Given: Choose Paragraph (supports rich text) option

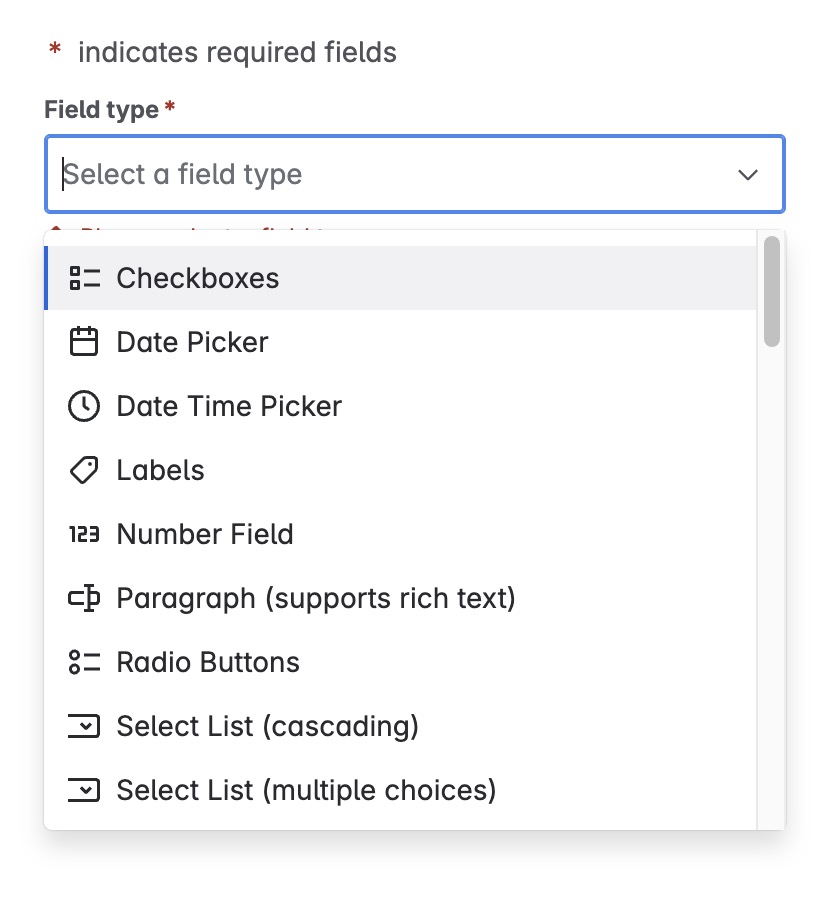Looking at the screenshot, I should [316, 598].
